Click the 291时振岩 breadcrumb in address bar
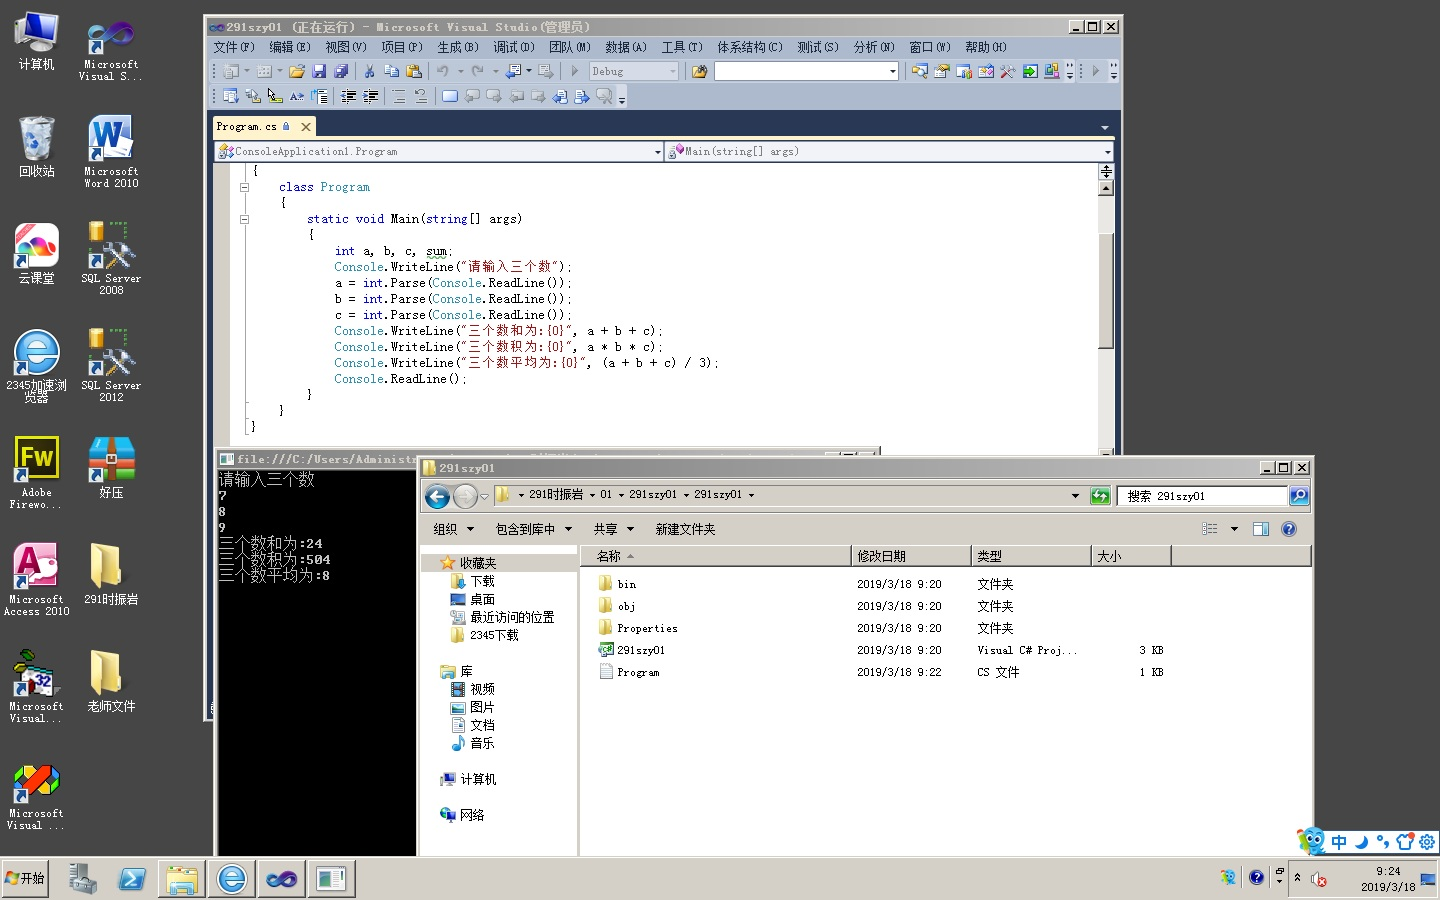1440x900 pixels. click(x=556, y=495)
